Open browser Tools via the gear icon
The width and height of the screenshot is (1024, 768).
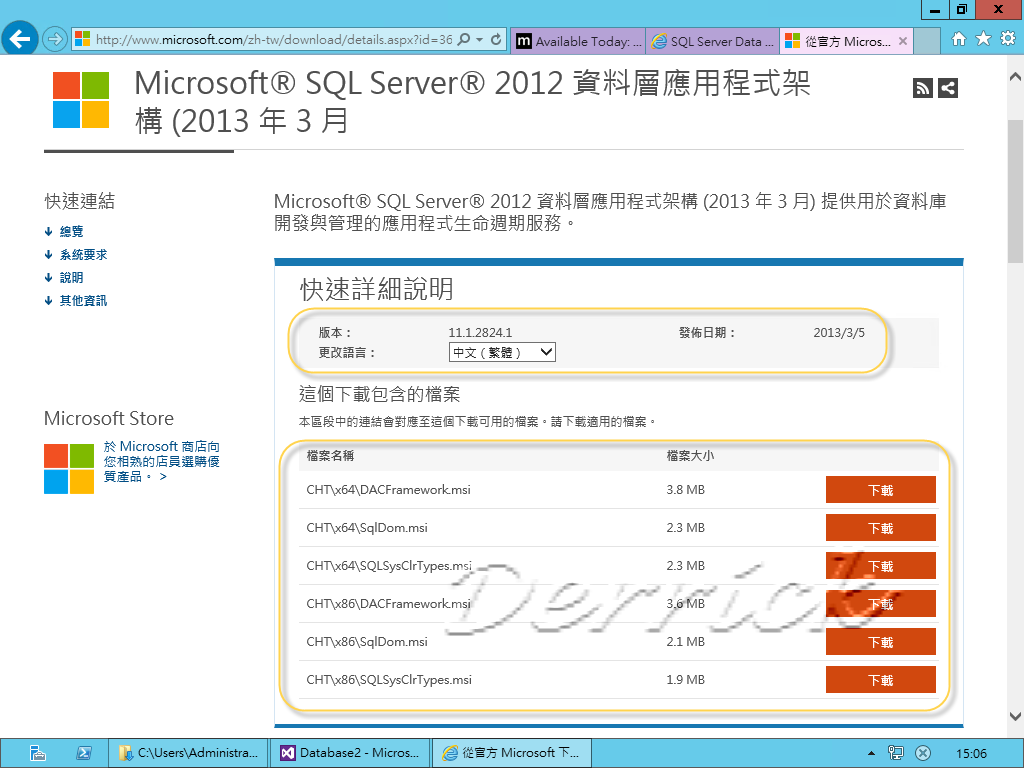(x=1008, y=37)
